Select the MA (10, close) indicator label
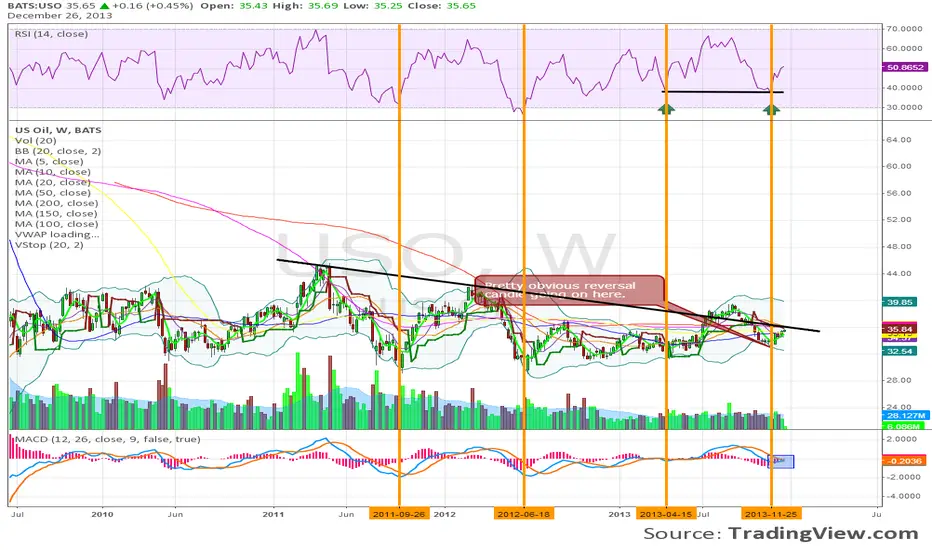 52,172
